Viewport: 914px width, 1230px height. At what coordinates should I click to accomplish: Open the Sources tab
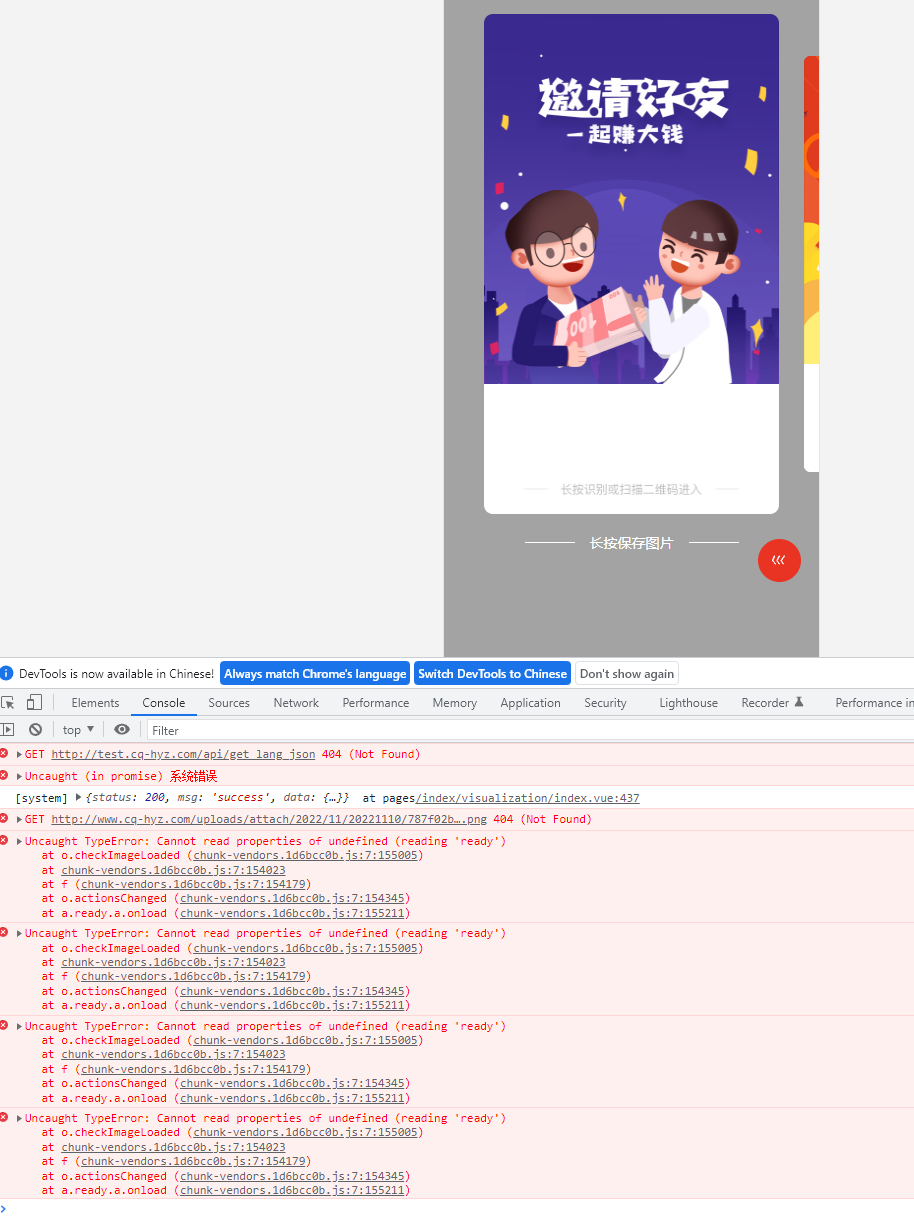point(229,703)
